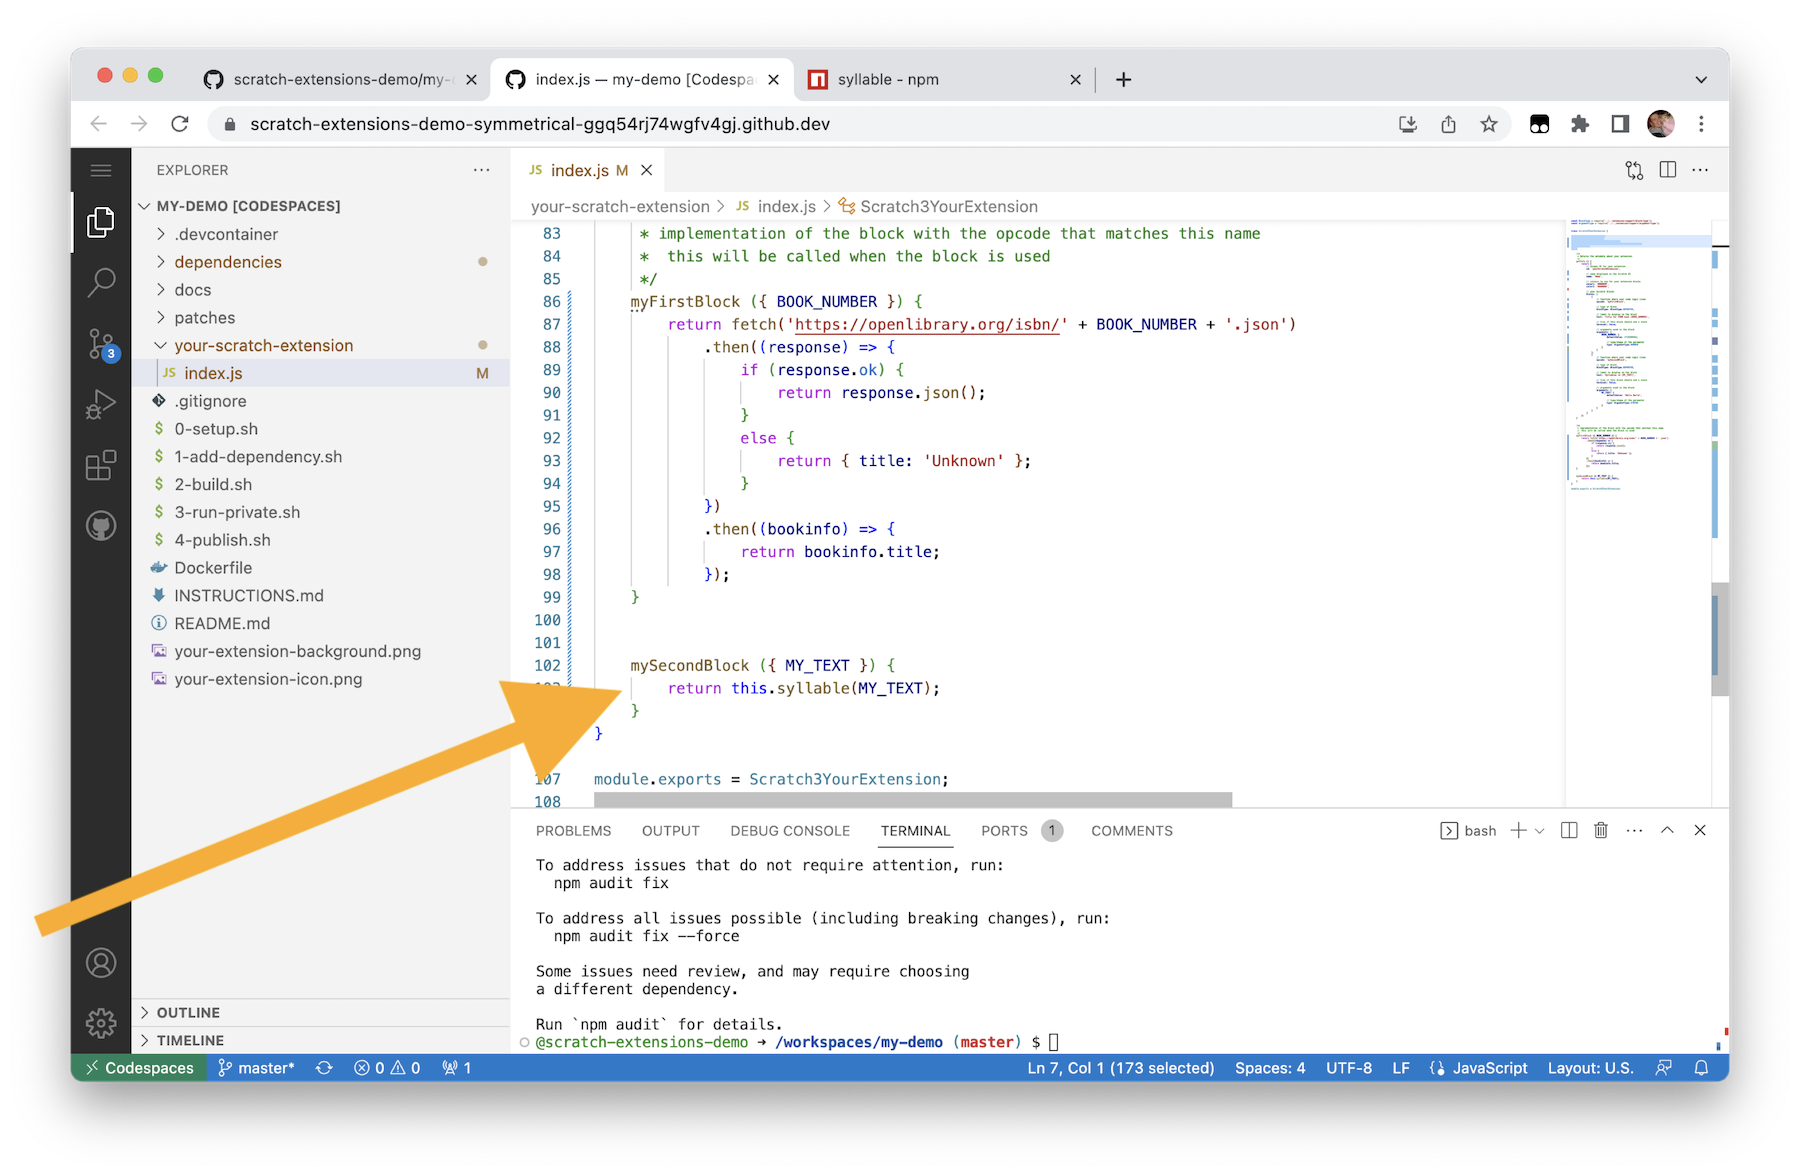Kill the active terminal with the trash icon

coord(1601,830)
